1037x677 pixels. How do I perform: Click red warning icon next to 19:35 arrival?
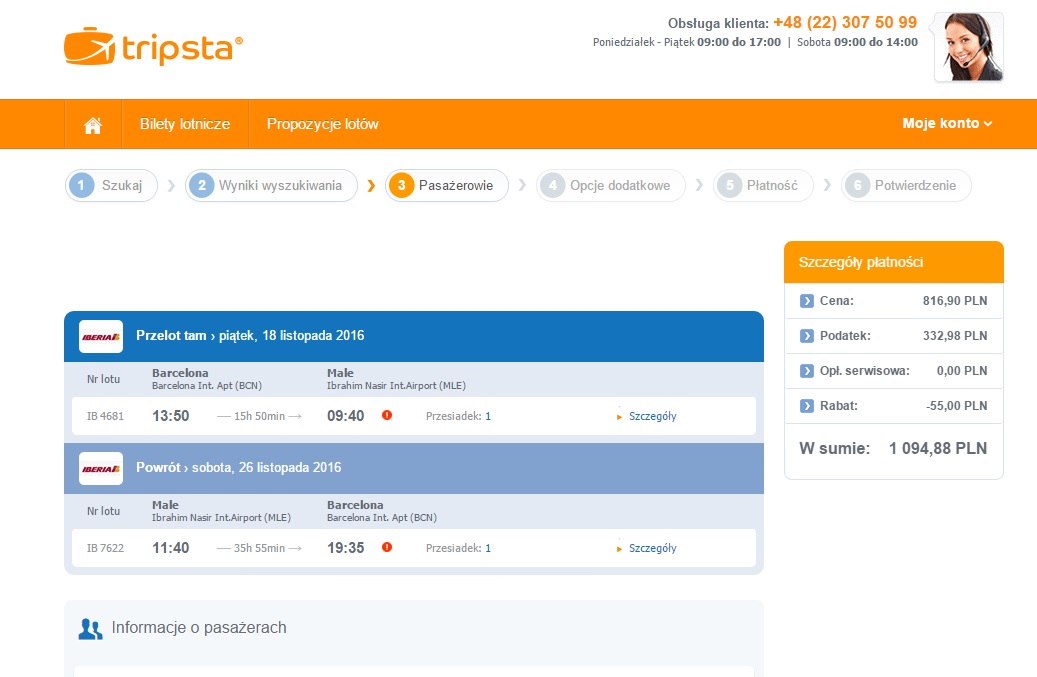point(387,547)
